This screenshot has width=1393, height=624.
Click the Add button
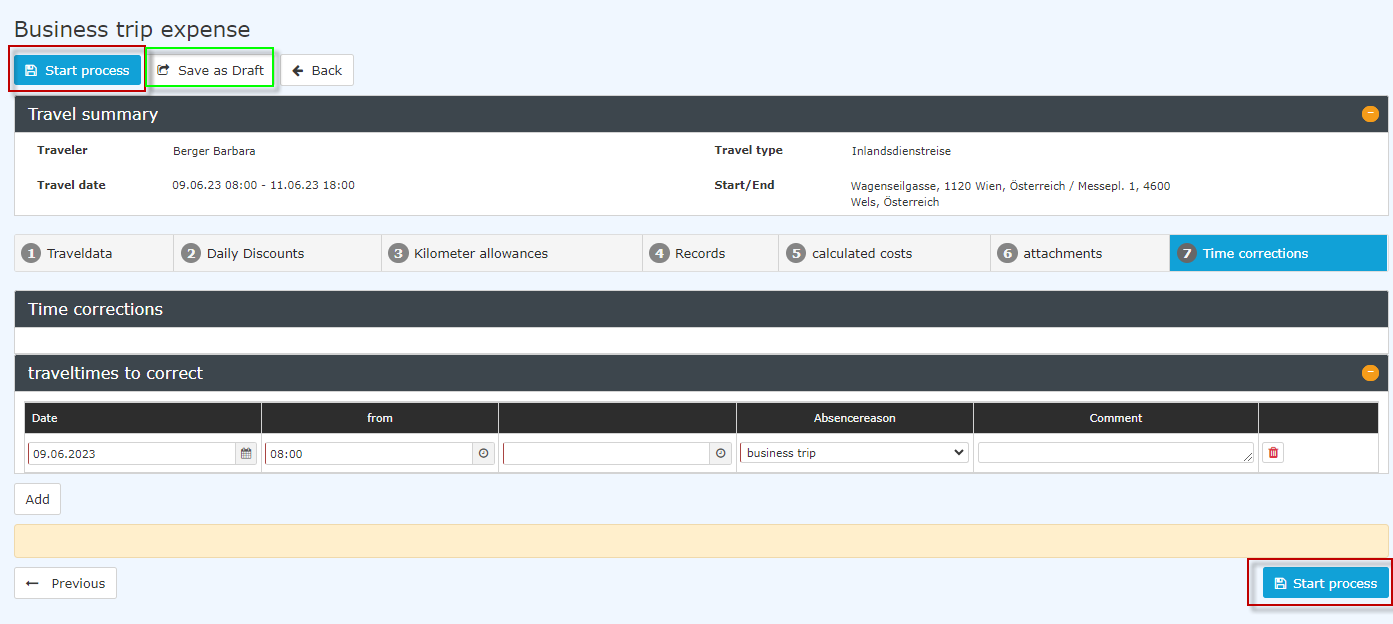pos(38,499)
